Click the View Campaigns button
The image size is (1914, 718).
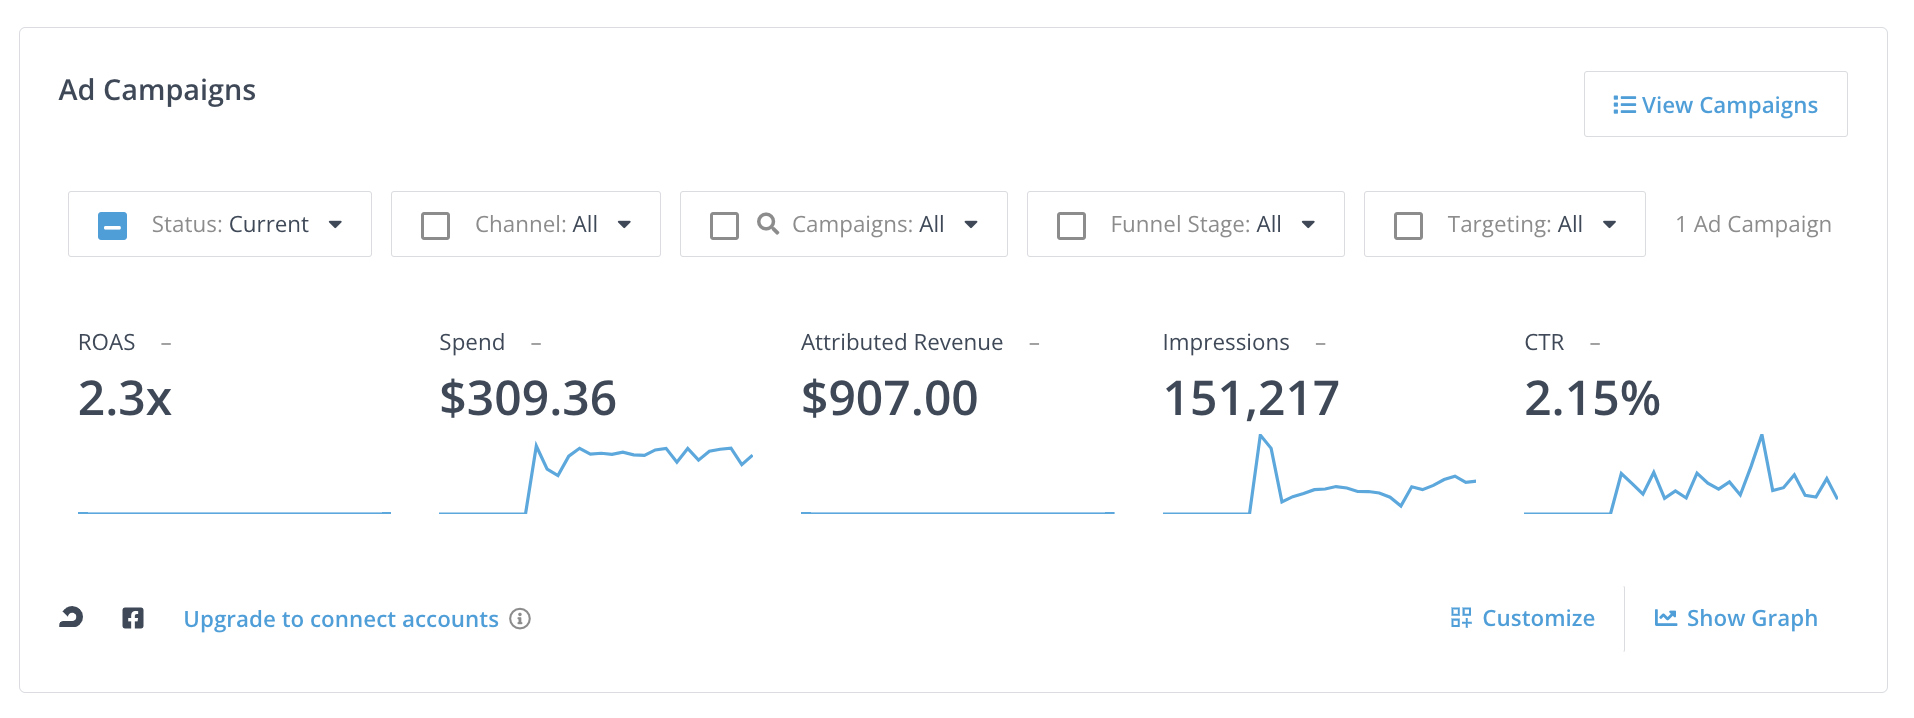[1715, 104]
